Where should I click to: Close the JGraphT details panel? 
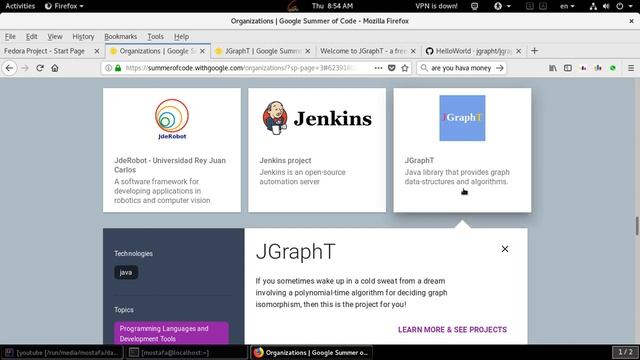coord(505,249)
